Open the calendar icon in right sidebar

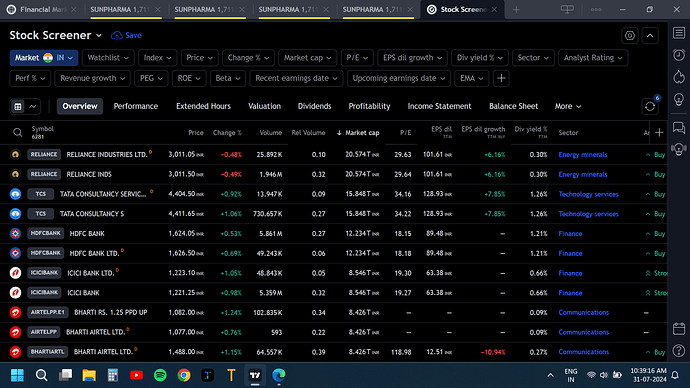679,329
